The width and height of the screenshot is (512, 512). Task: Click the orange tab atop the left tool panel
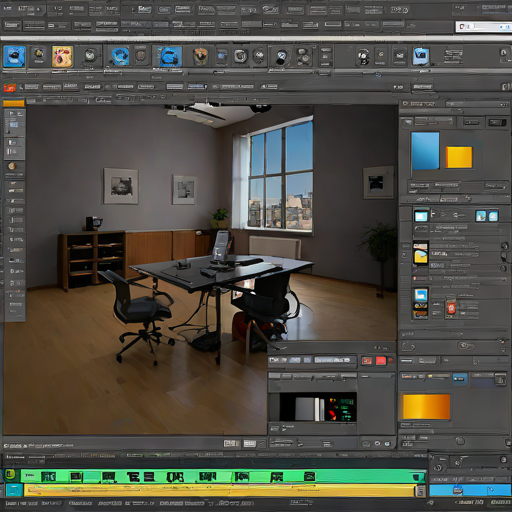pos(14,103)
